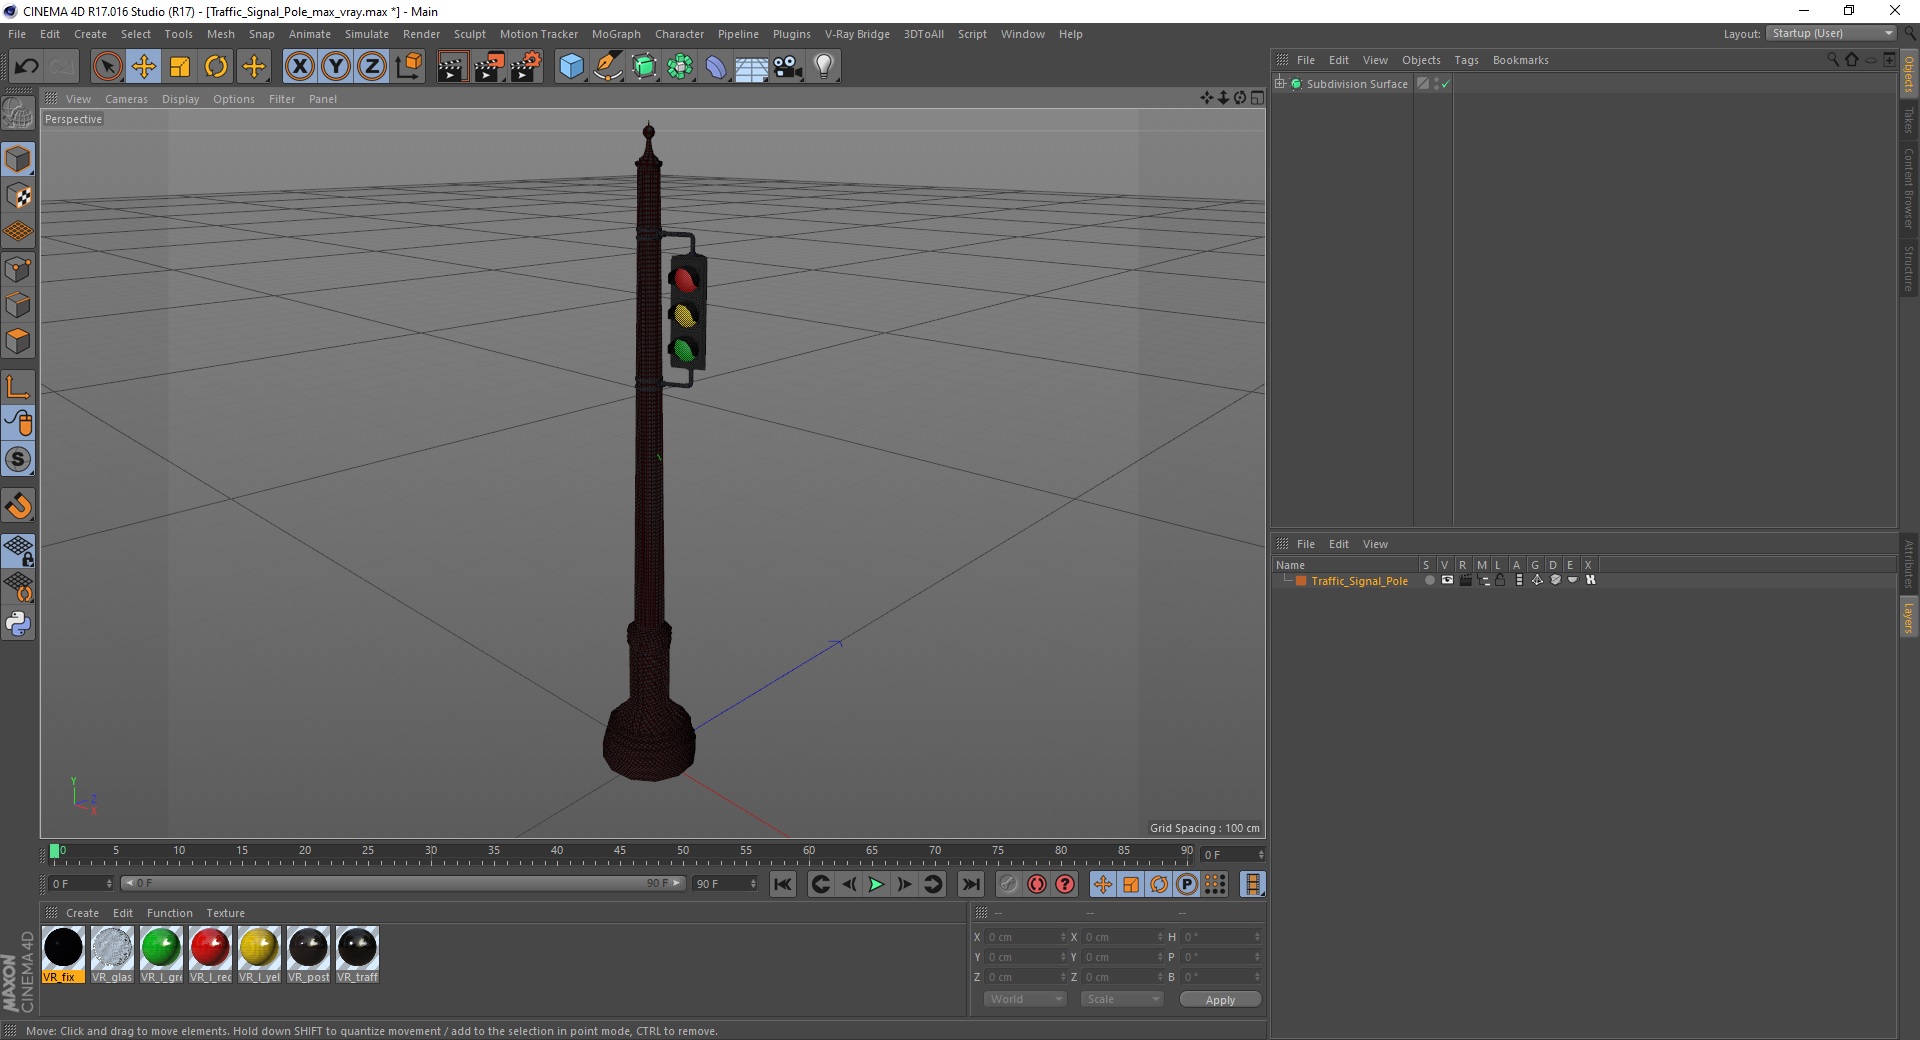Enable Axis mode tool

[x=18, y=387]
